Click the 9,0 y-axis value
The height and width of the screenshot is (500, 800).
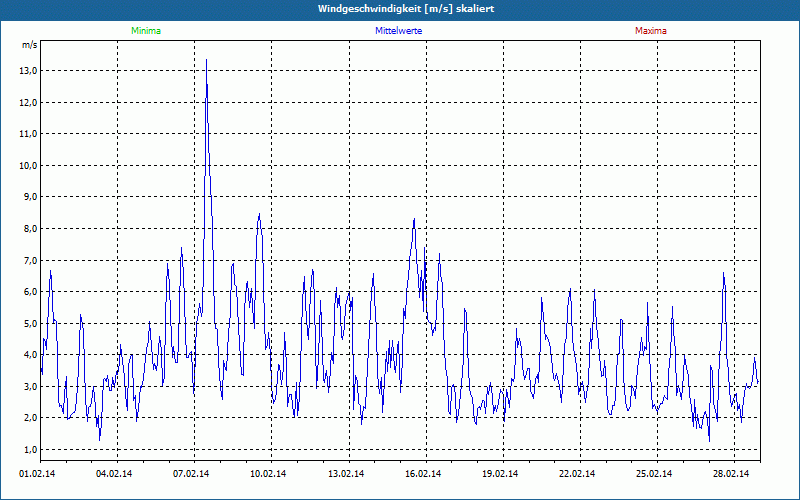point(30,197)
